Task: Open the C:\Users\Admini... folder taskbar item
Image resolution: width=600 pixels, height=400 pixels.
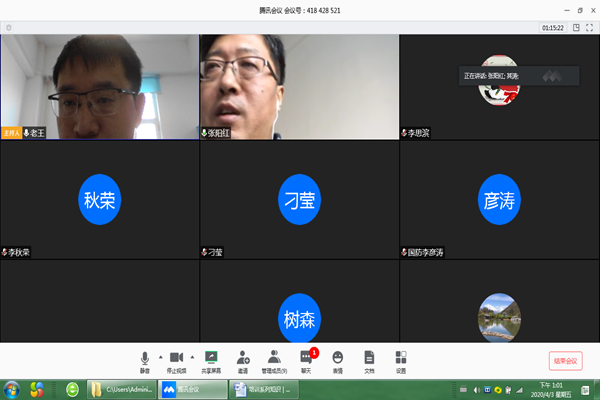Action: (x=122, y=390)
